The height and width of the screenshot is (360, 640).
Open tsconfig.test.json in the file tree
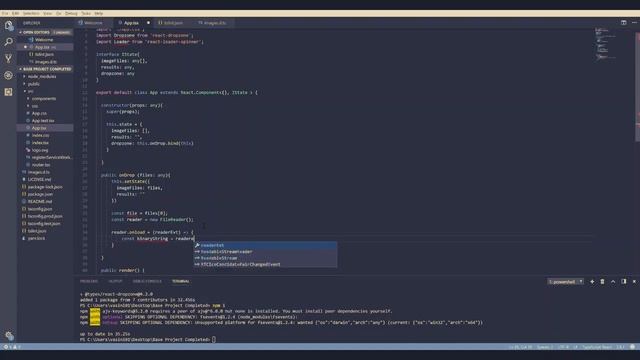tap(44, 223)
